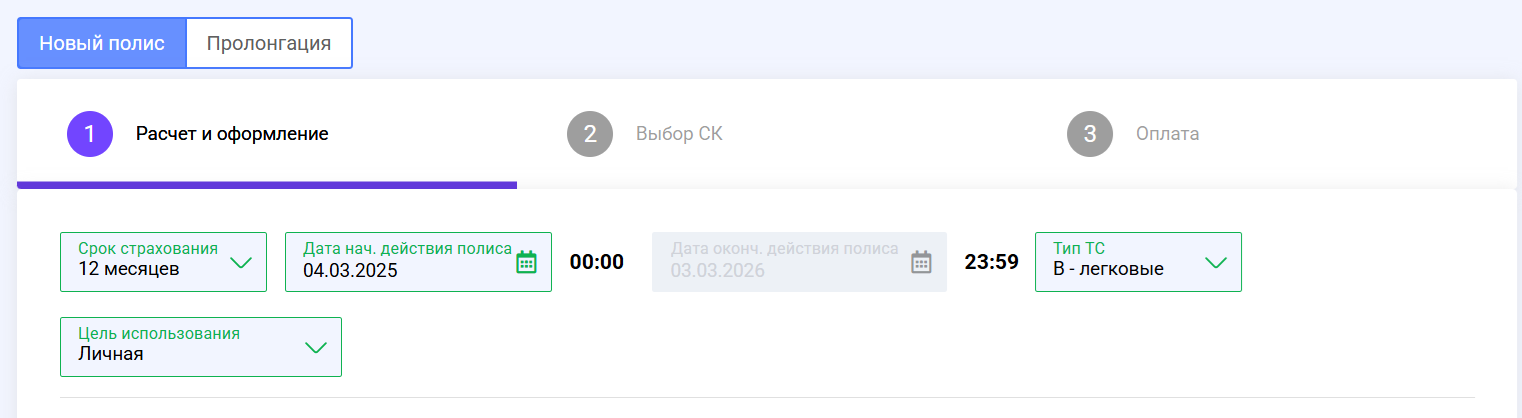Image resolution: width=1522 pixels, height=418 pixels.
Task: Click the В - легковые vehicle type value
Action: coord(1108,269)
